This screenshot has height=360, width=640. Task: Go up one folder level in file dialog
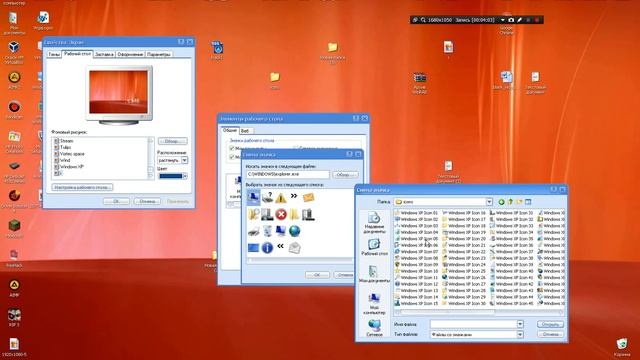(x=510, y=202)
